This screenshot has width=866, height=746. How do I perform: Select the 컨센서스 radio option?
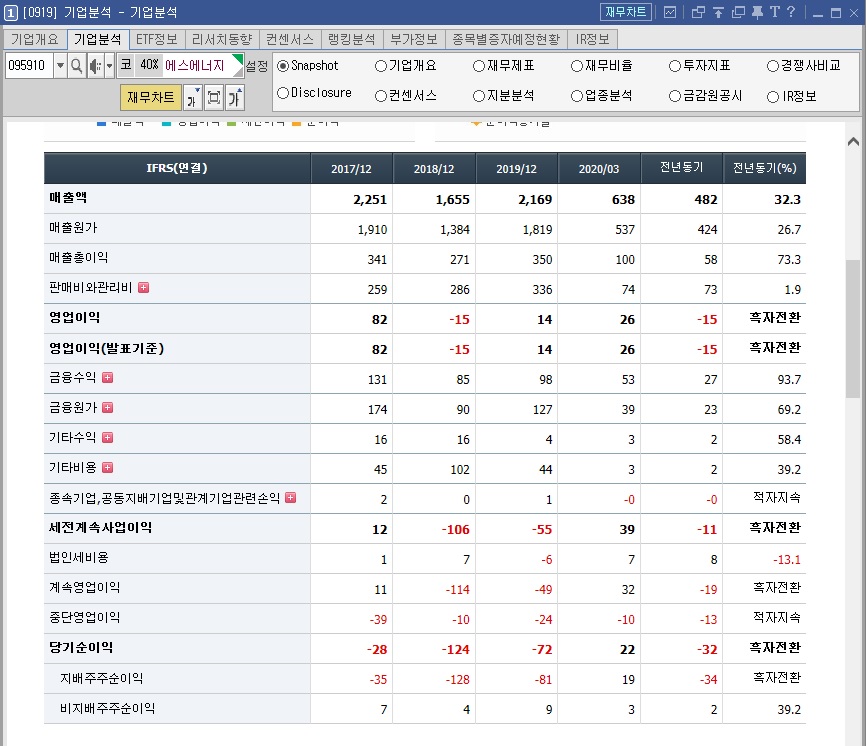click(381, 96)
